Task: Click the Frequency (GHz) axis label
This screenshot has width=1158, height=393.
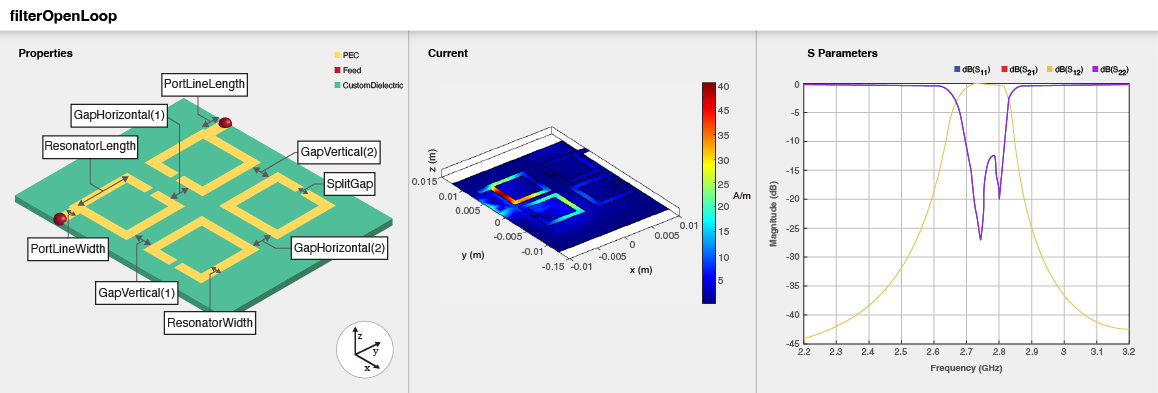Action: [966, 367]
